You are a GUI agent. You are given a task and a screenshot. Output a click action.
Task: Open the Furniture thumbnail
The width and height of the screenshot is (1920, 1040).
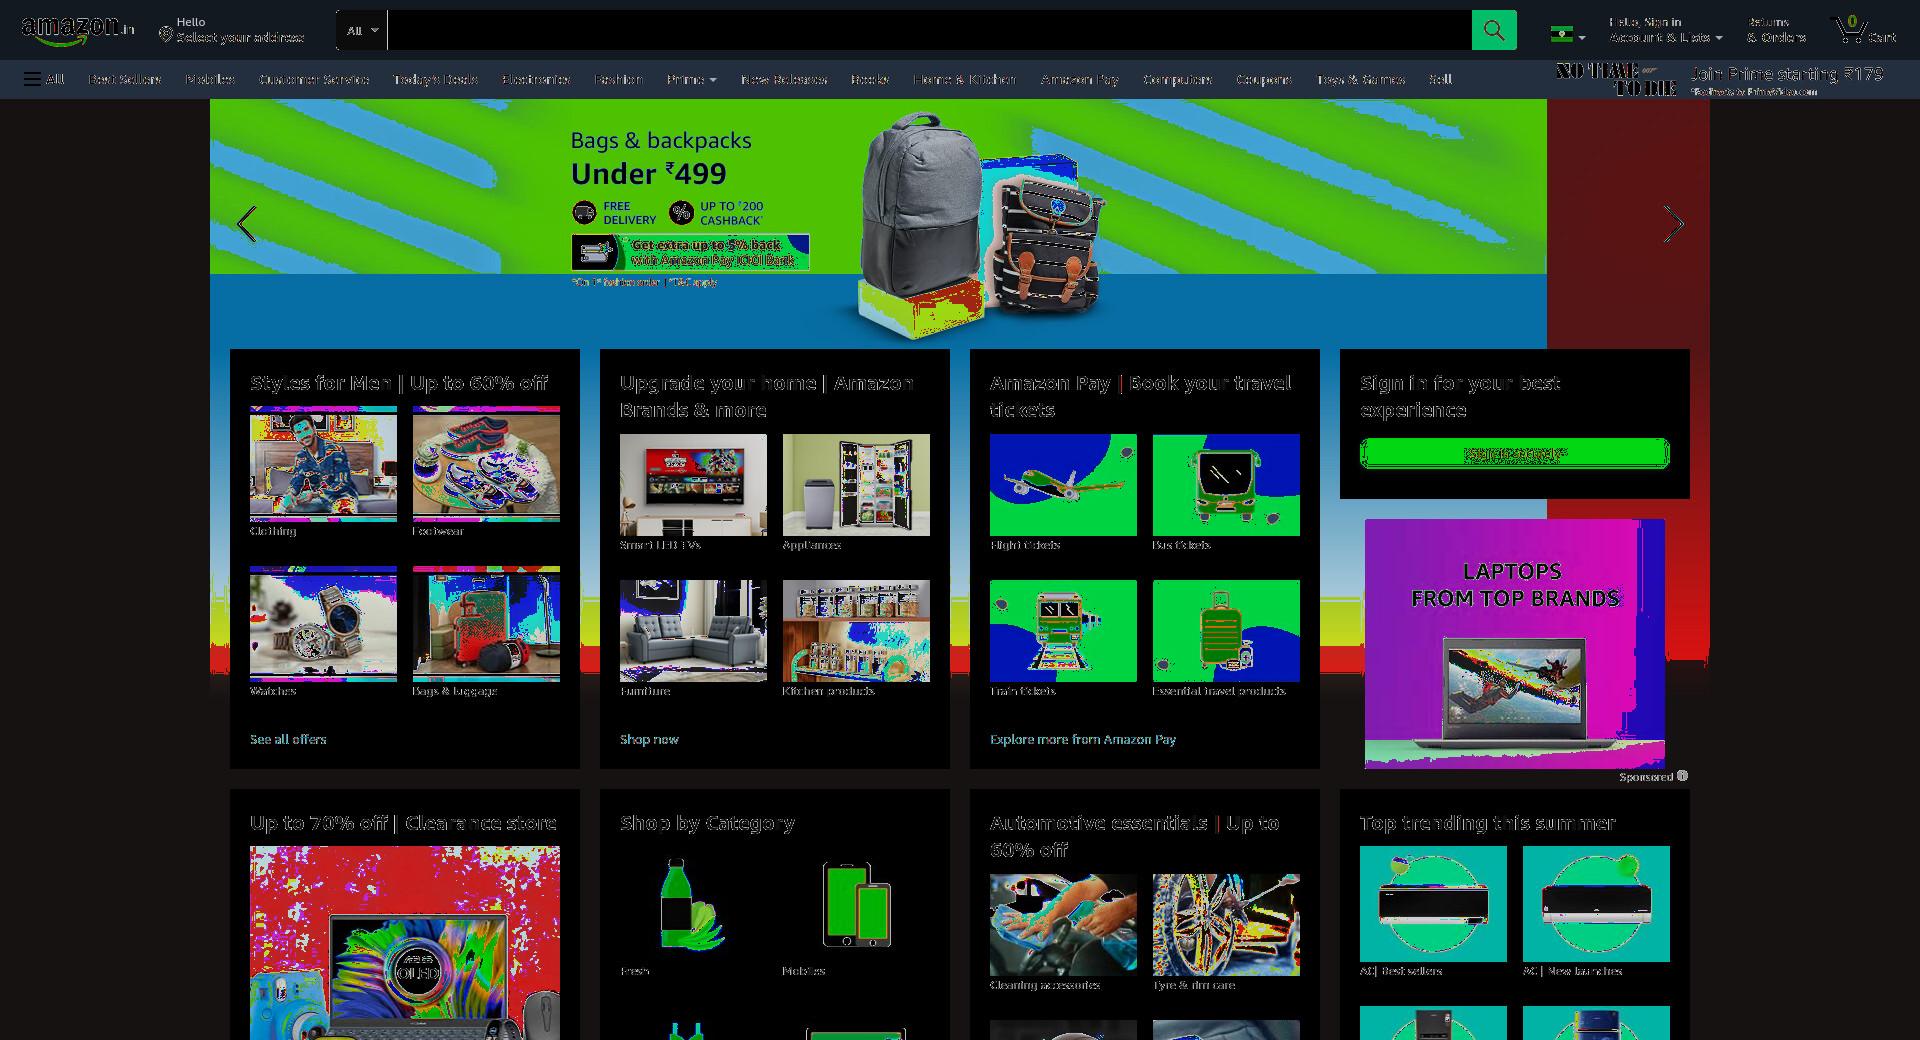pyautogui.click(x=693, y=631)
